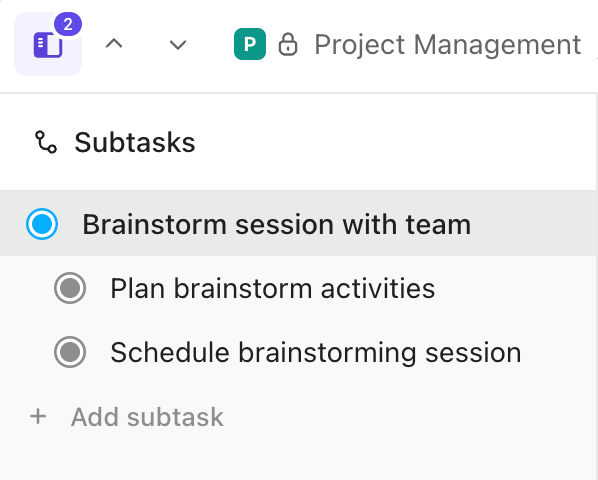Click empty space right of Subtasks heading
598x480 pixels.
(393, 142)
